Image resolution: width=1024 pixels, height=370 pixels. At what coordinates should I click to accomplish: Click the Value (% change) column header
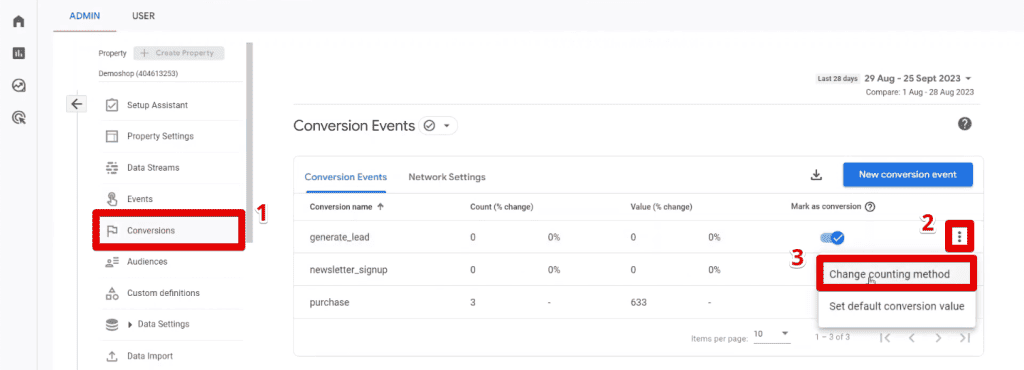662,207
